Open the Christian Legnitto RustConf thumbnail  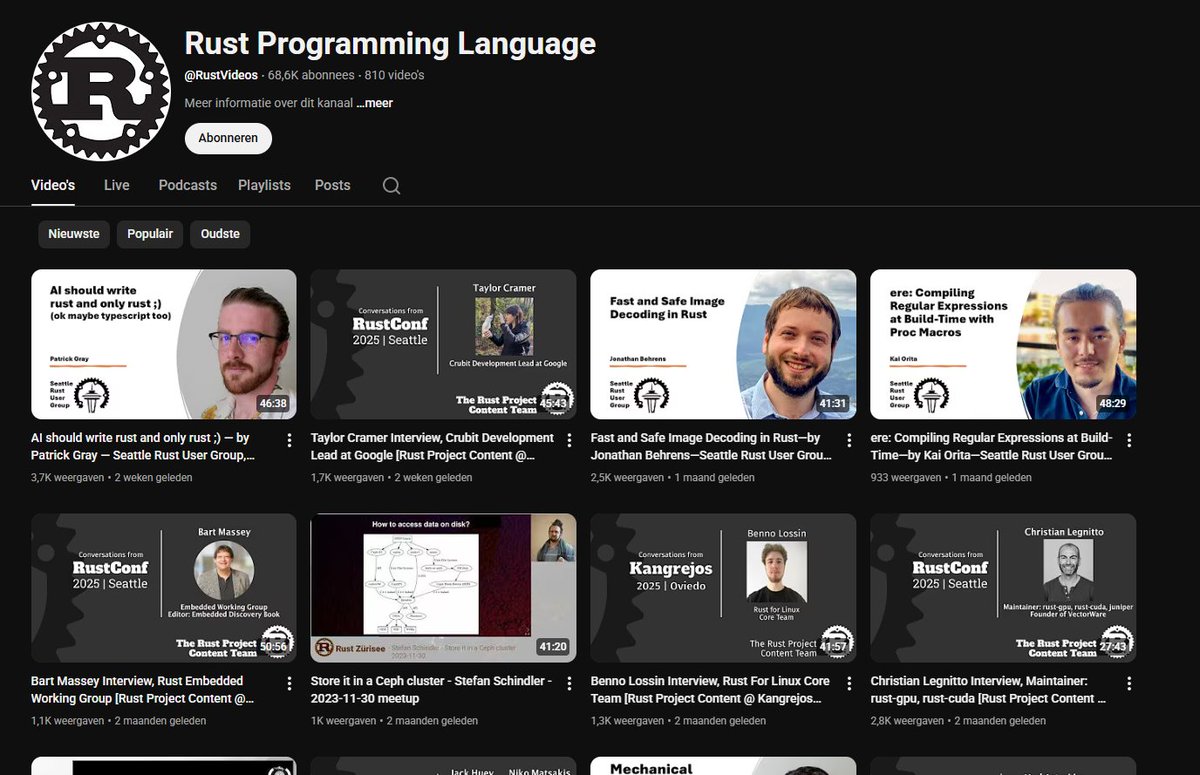(1004, 588)
